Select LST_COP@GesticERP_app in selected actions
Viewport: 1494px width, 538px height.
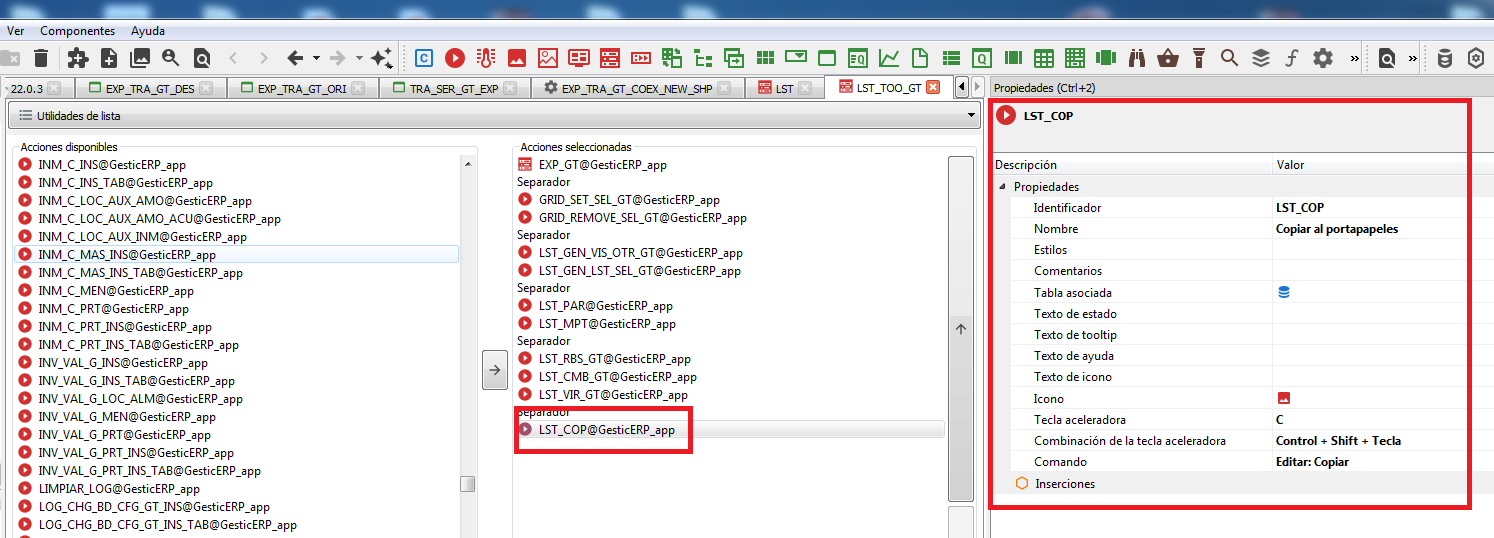pos(606,430)
